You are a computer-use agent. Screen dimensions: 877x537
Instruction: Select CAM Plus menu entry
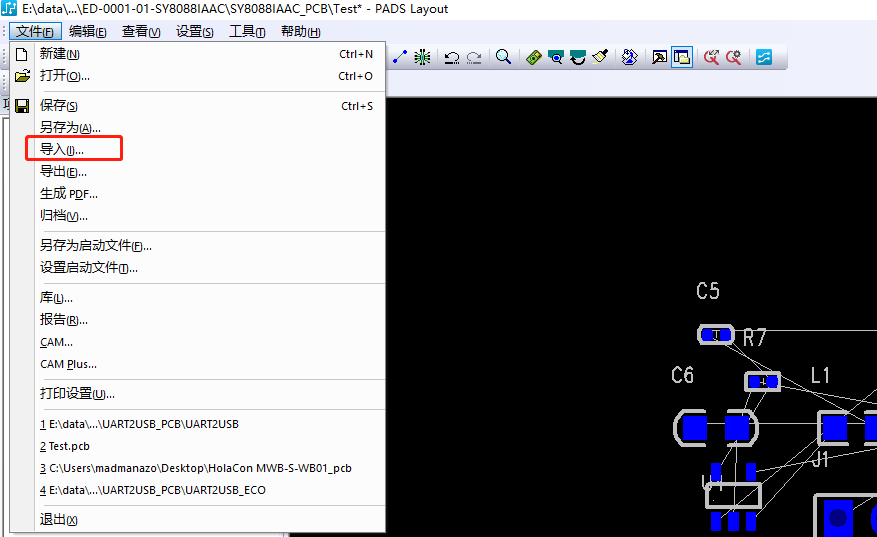coord(68,364)
